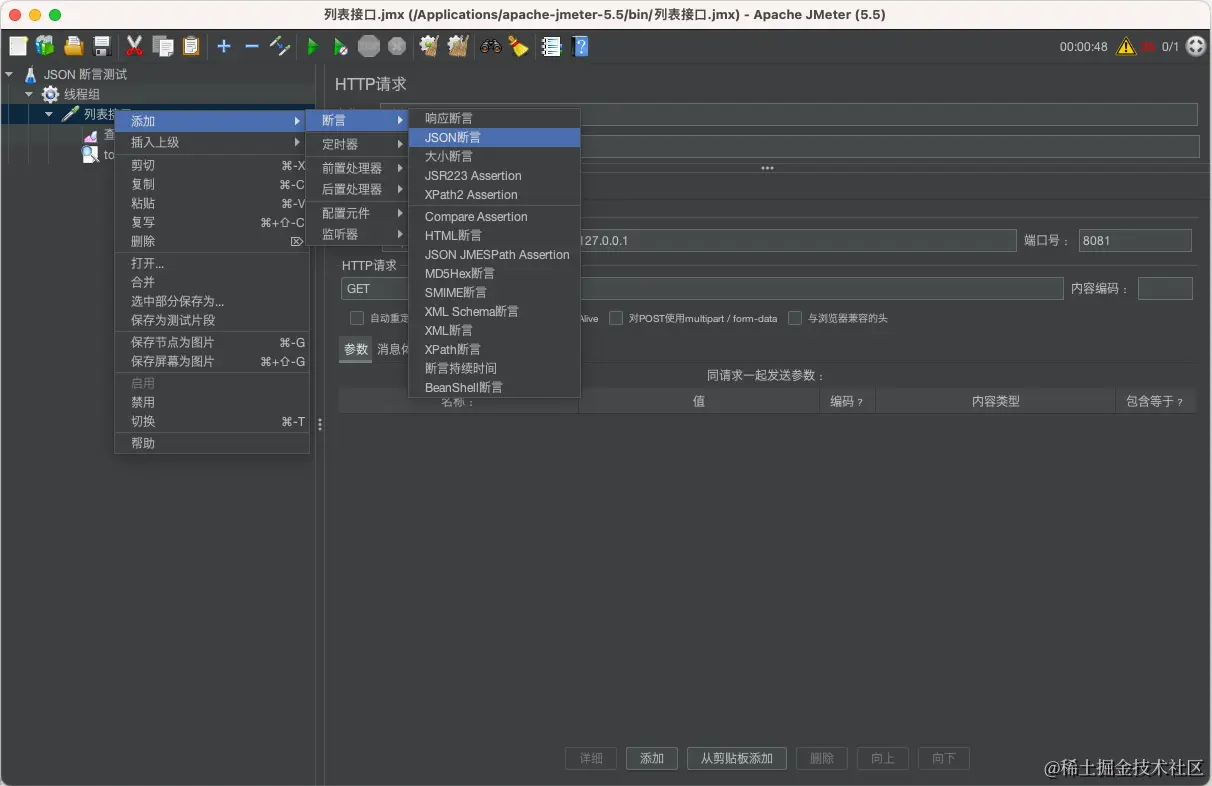Choose BeanShell断言 menu item
The height and width of the screenshot is (786, 1212).
494,387
